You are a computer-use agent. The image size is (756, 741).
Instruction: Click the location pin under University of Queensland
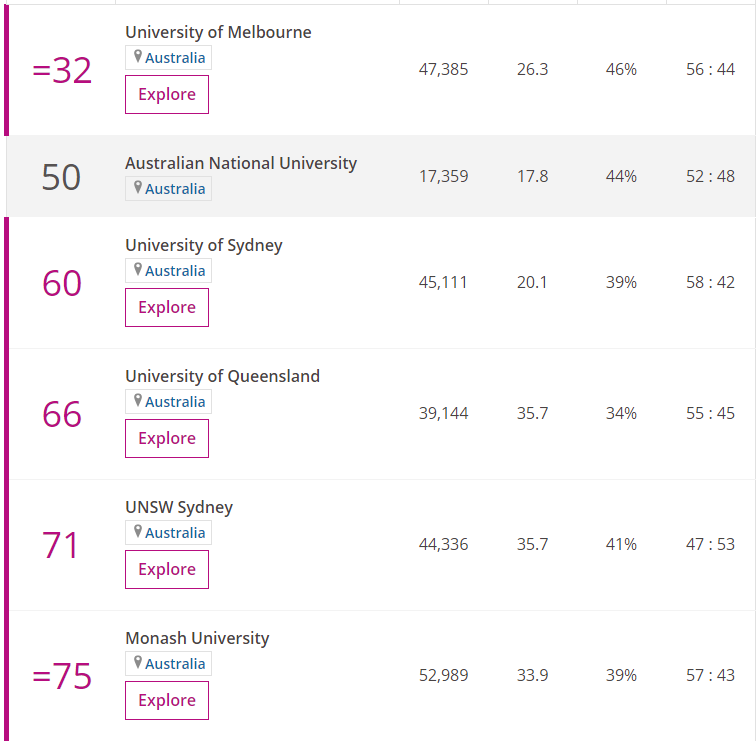coord(138,401)
